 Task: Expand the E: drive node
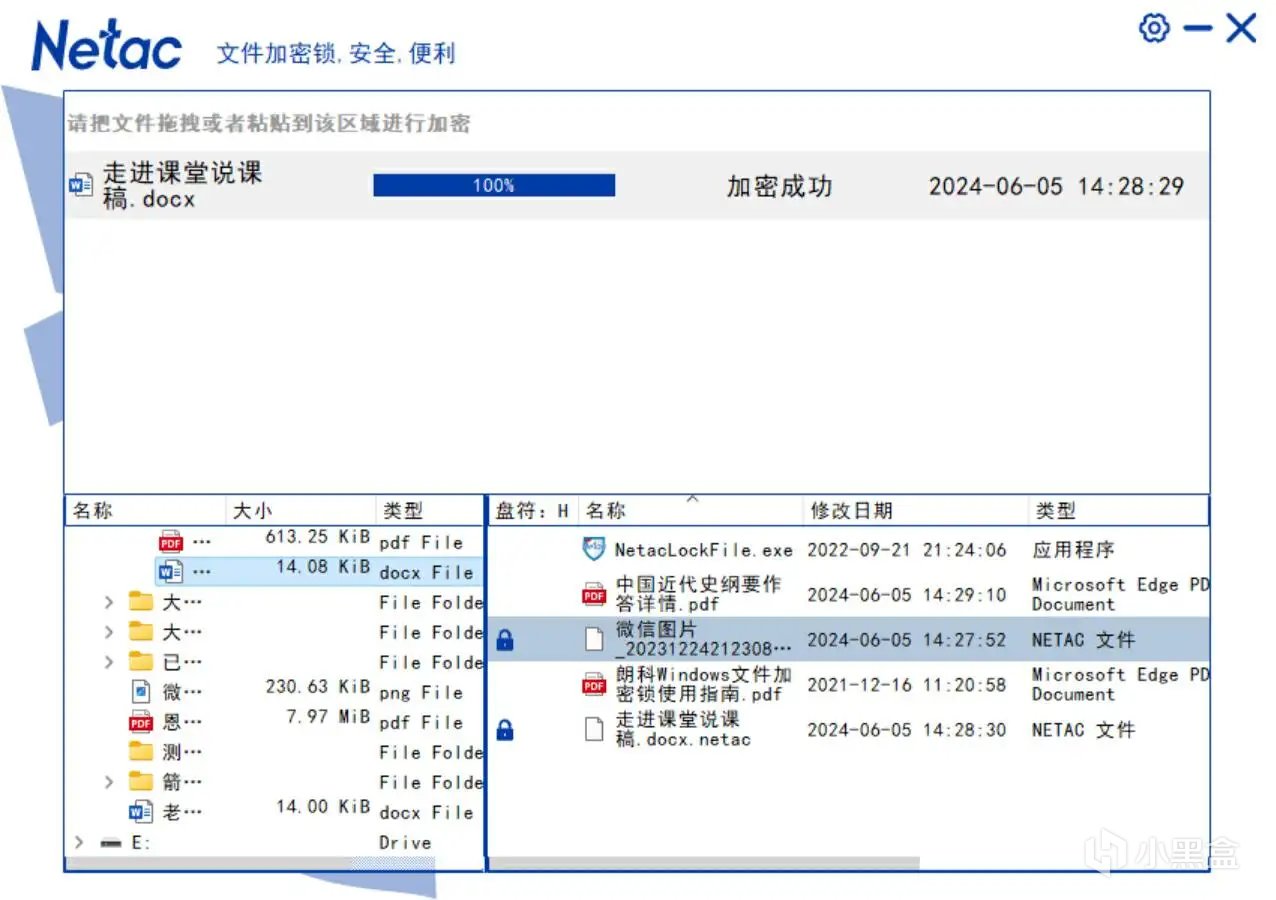click(x=79, y=842)
